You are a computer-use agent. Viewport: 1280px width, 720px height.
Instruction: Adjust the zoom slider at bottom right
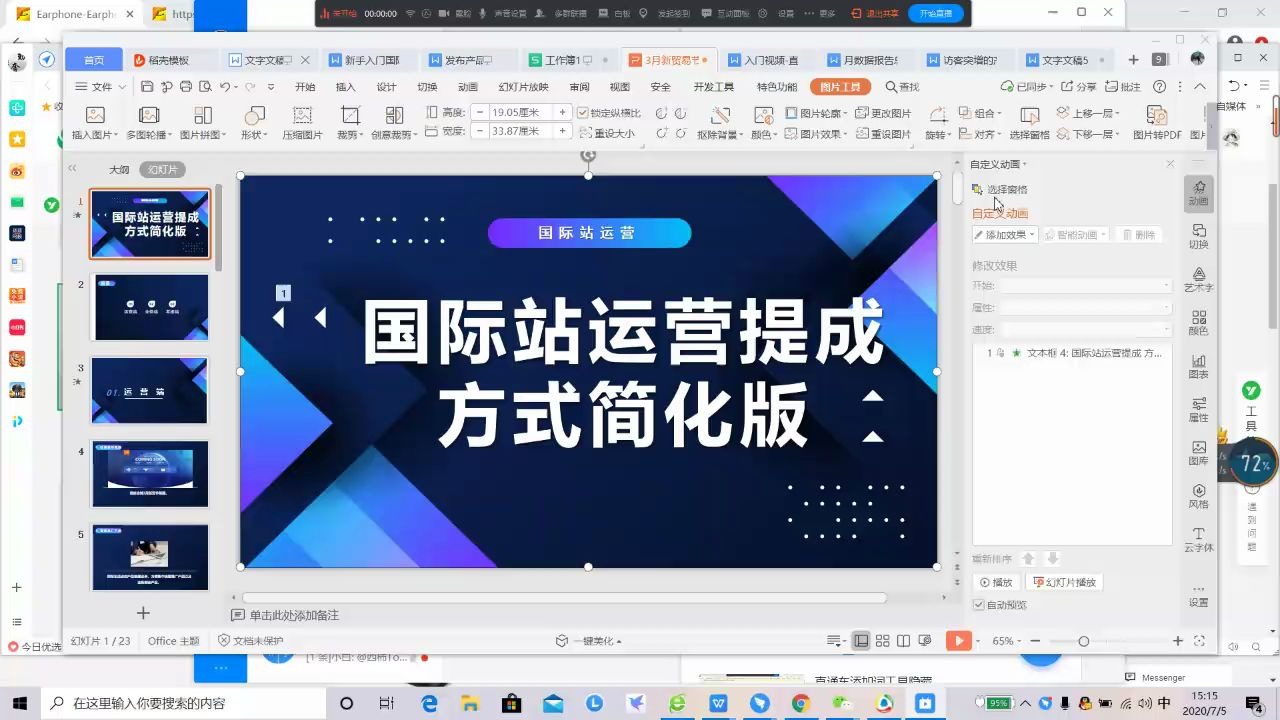[1085, 641]
